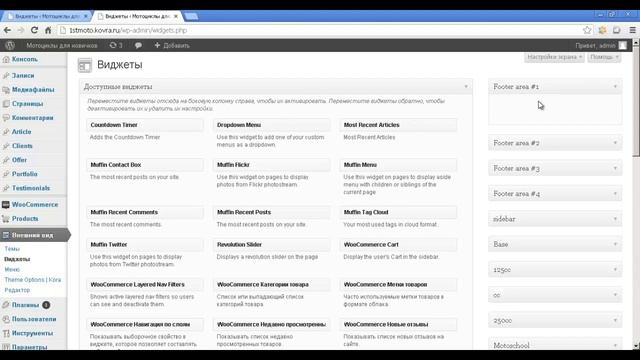Screen dimensions: 640x360
Task: Open a new browser tab
Action: point(191,16)
